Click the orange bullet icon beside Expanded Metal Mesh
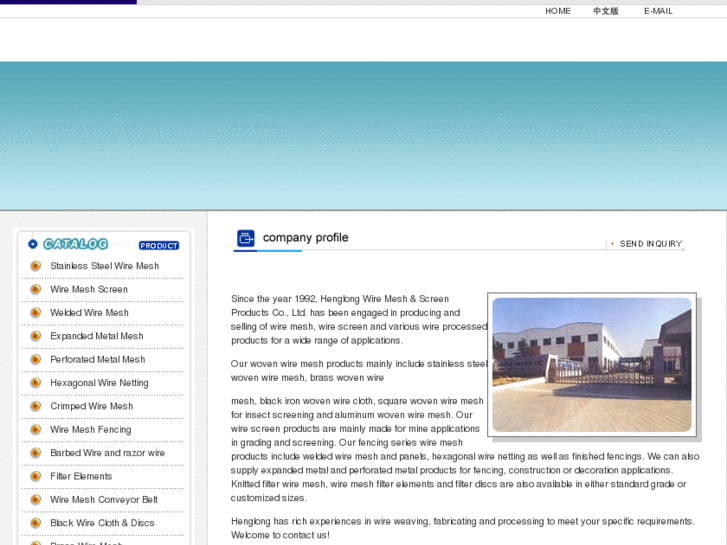This screenshot has height=545, width=727. point(35,336)
